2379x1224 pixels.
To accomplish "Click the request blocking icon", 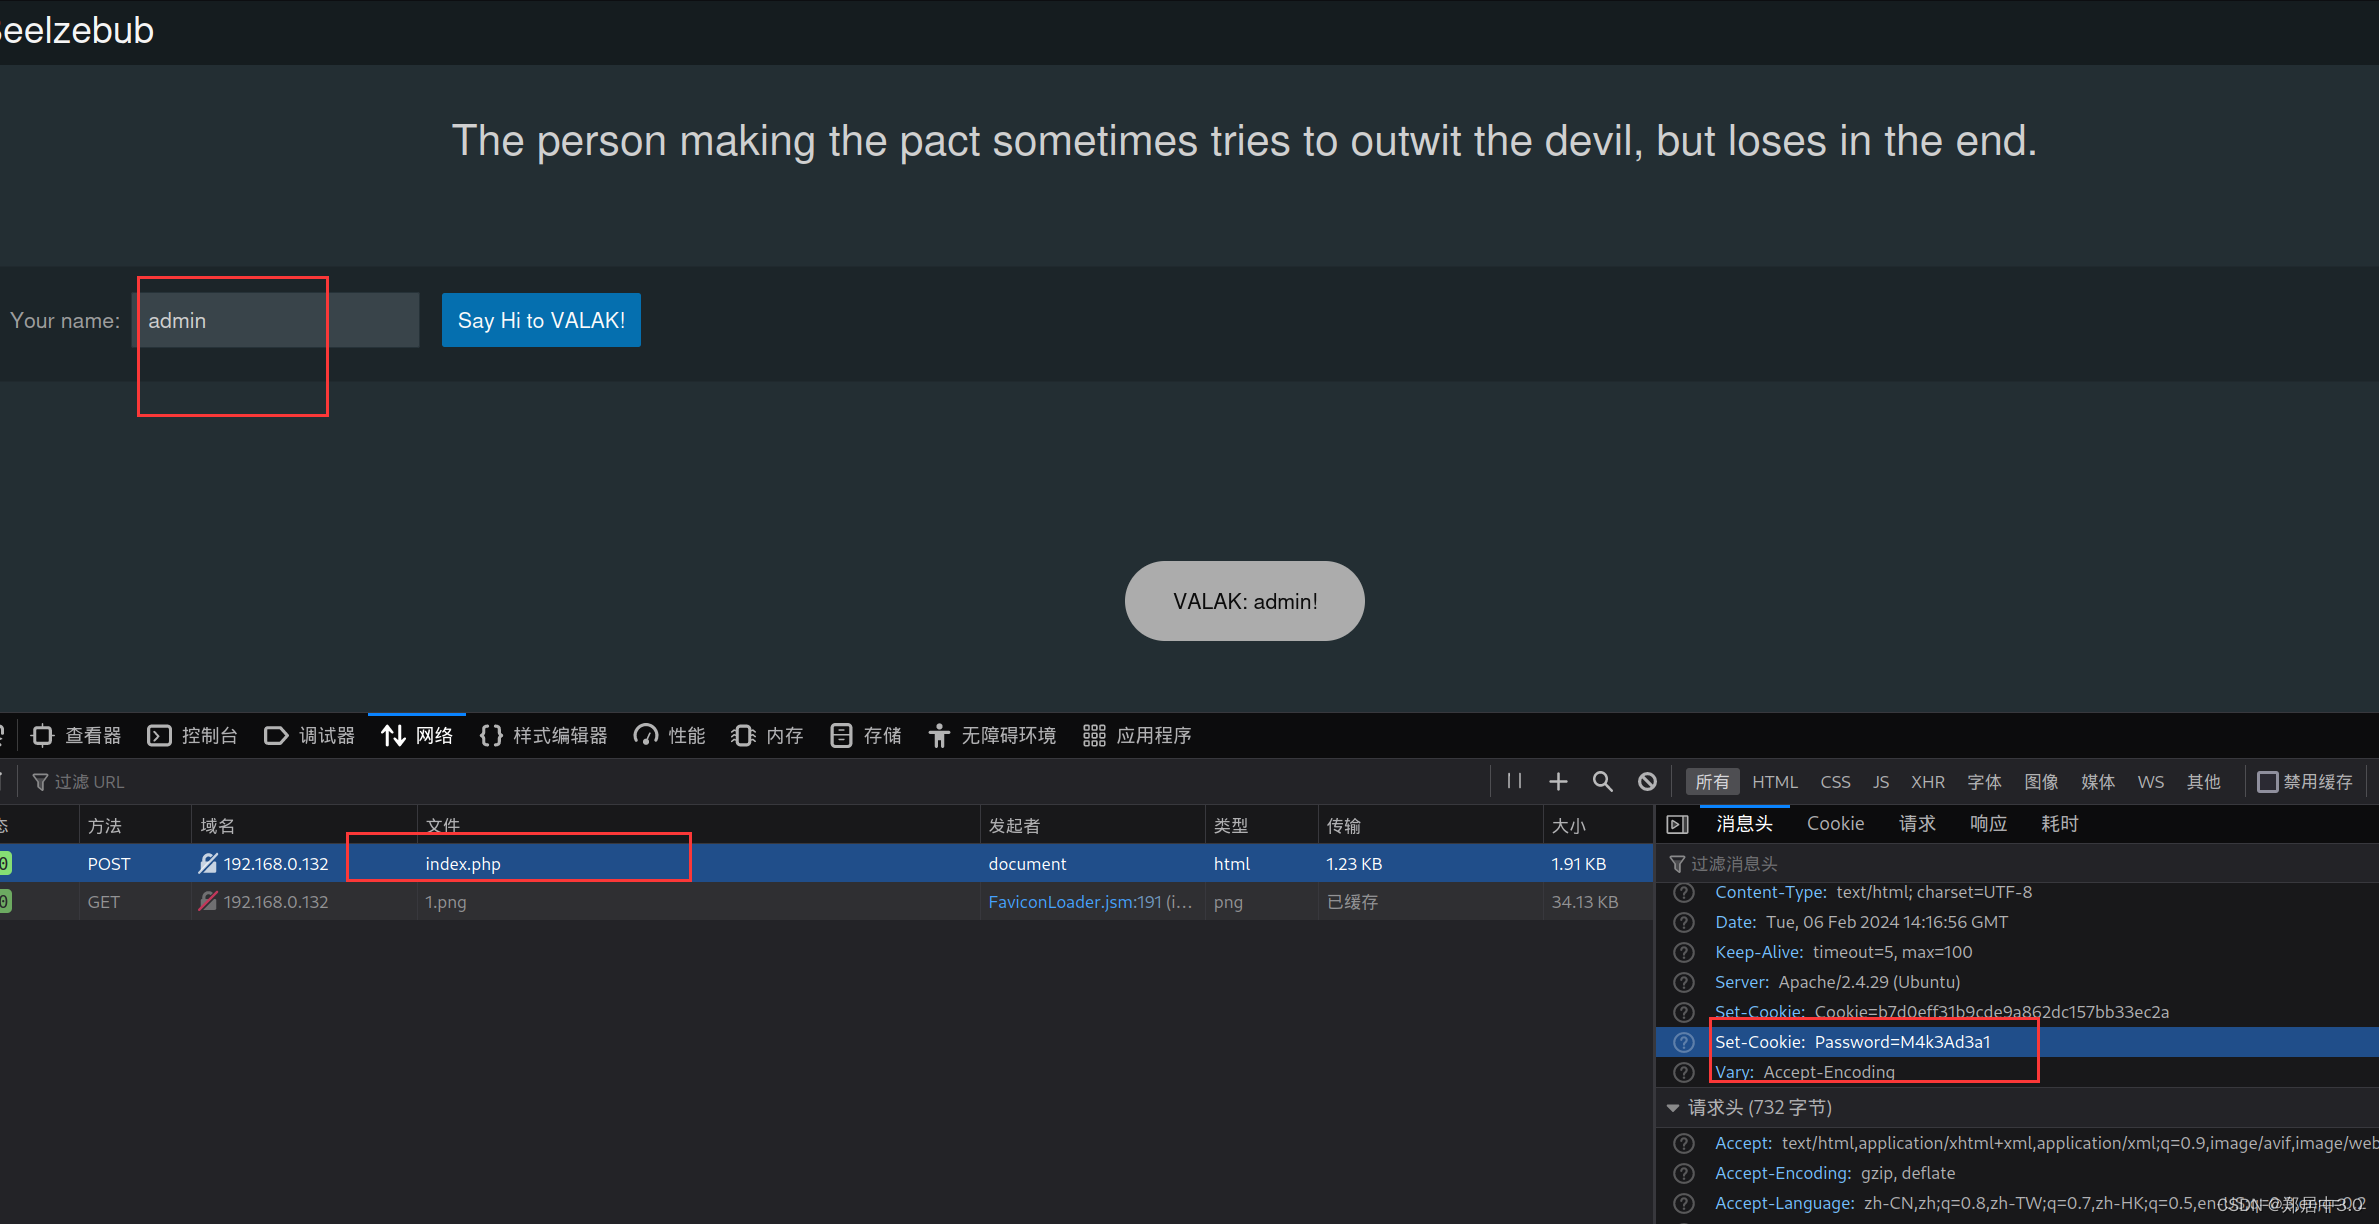I will (x=1647, y=781).
